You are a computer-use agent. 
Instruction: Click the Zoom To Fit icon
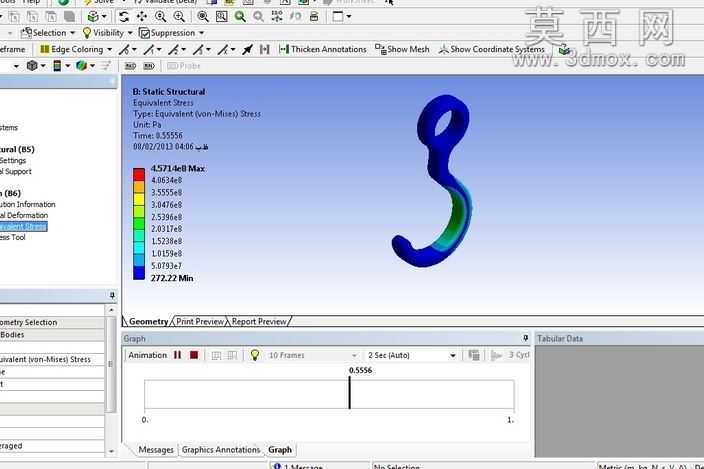[x=203, y=17]
